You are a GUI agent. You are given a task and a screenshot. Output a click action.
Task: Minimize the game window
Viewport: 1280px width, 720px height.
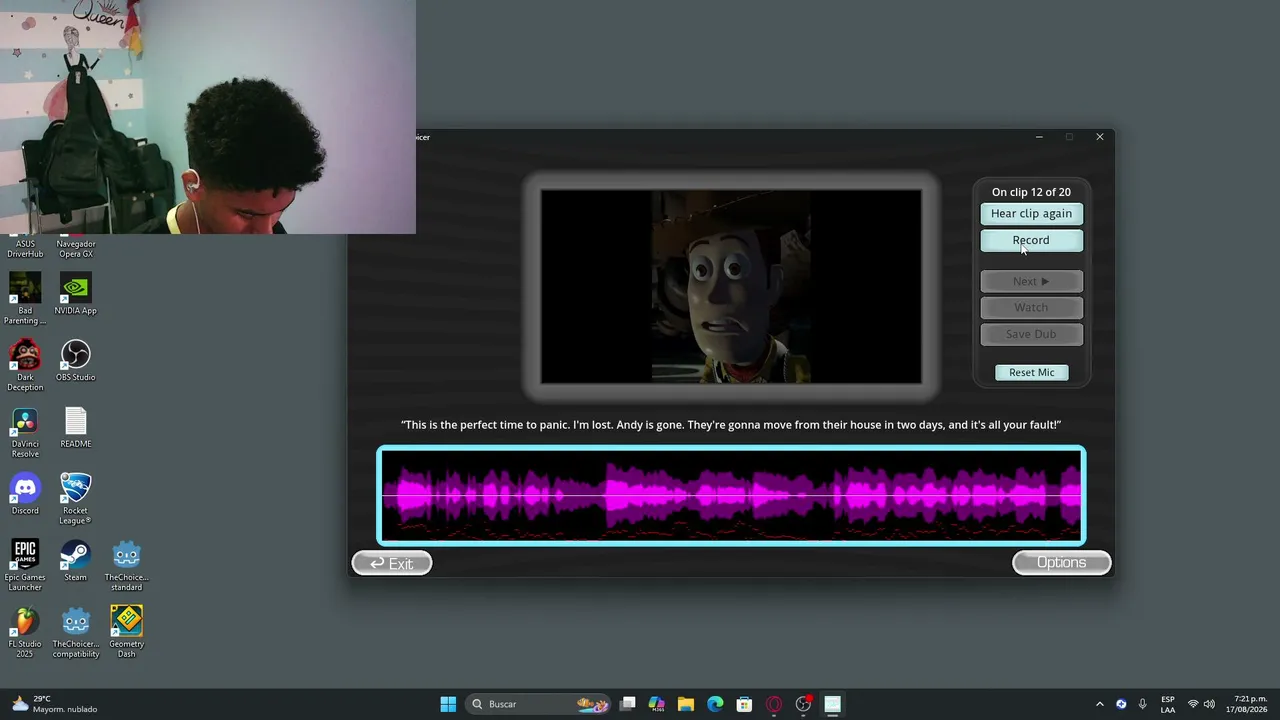coord(1039,137)
